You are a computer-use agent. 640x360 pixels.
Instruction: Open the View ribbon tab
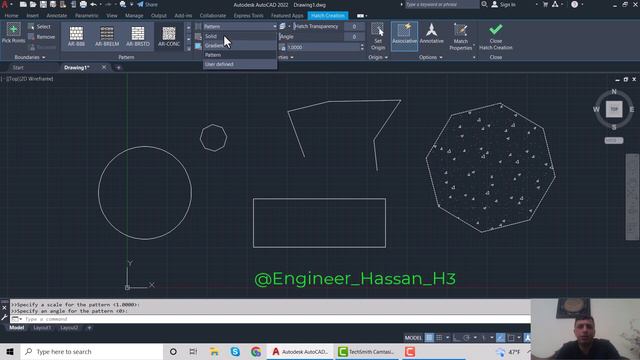[111, 16]
